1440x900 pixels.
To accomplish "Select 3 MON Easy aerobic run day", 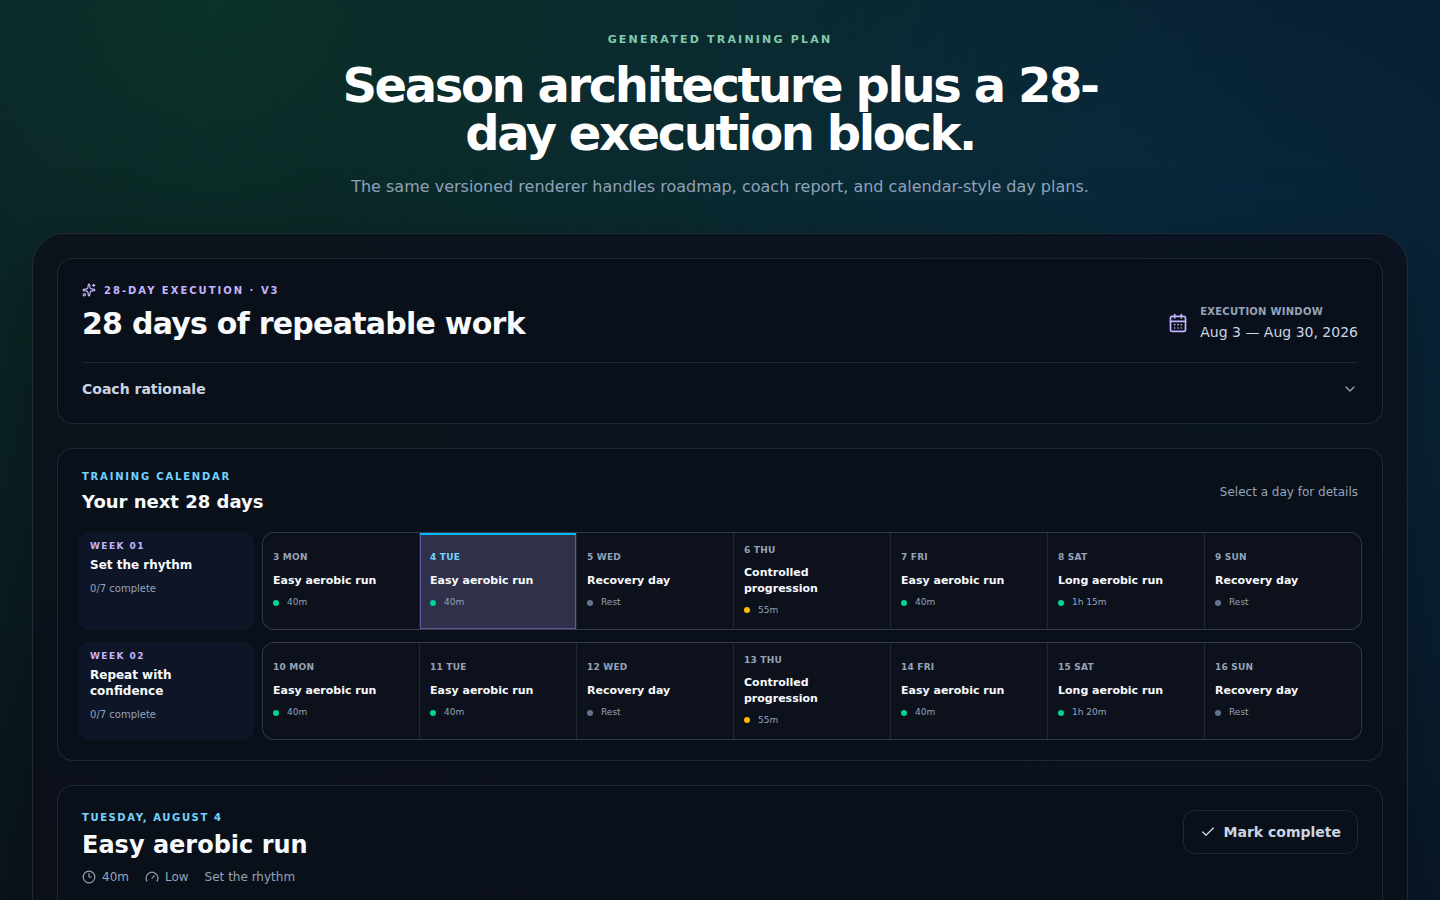I will pyautogui.click(x=341, y=581).
